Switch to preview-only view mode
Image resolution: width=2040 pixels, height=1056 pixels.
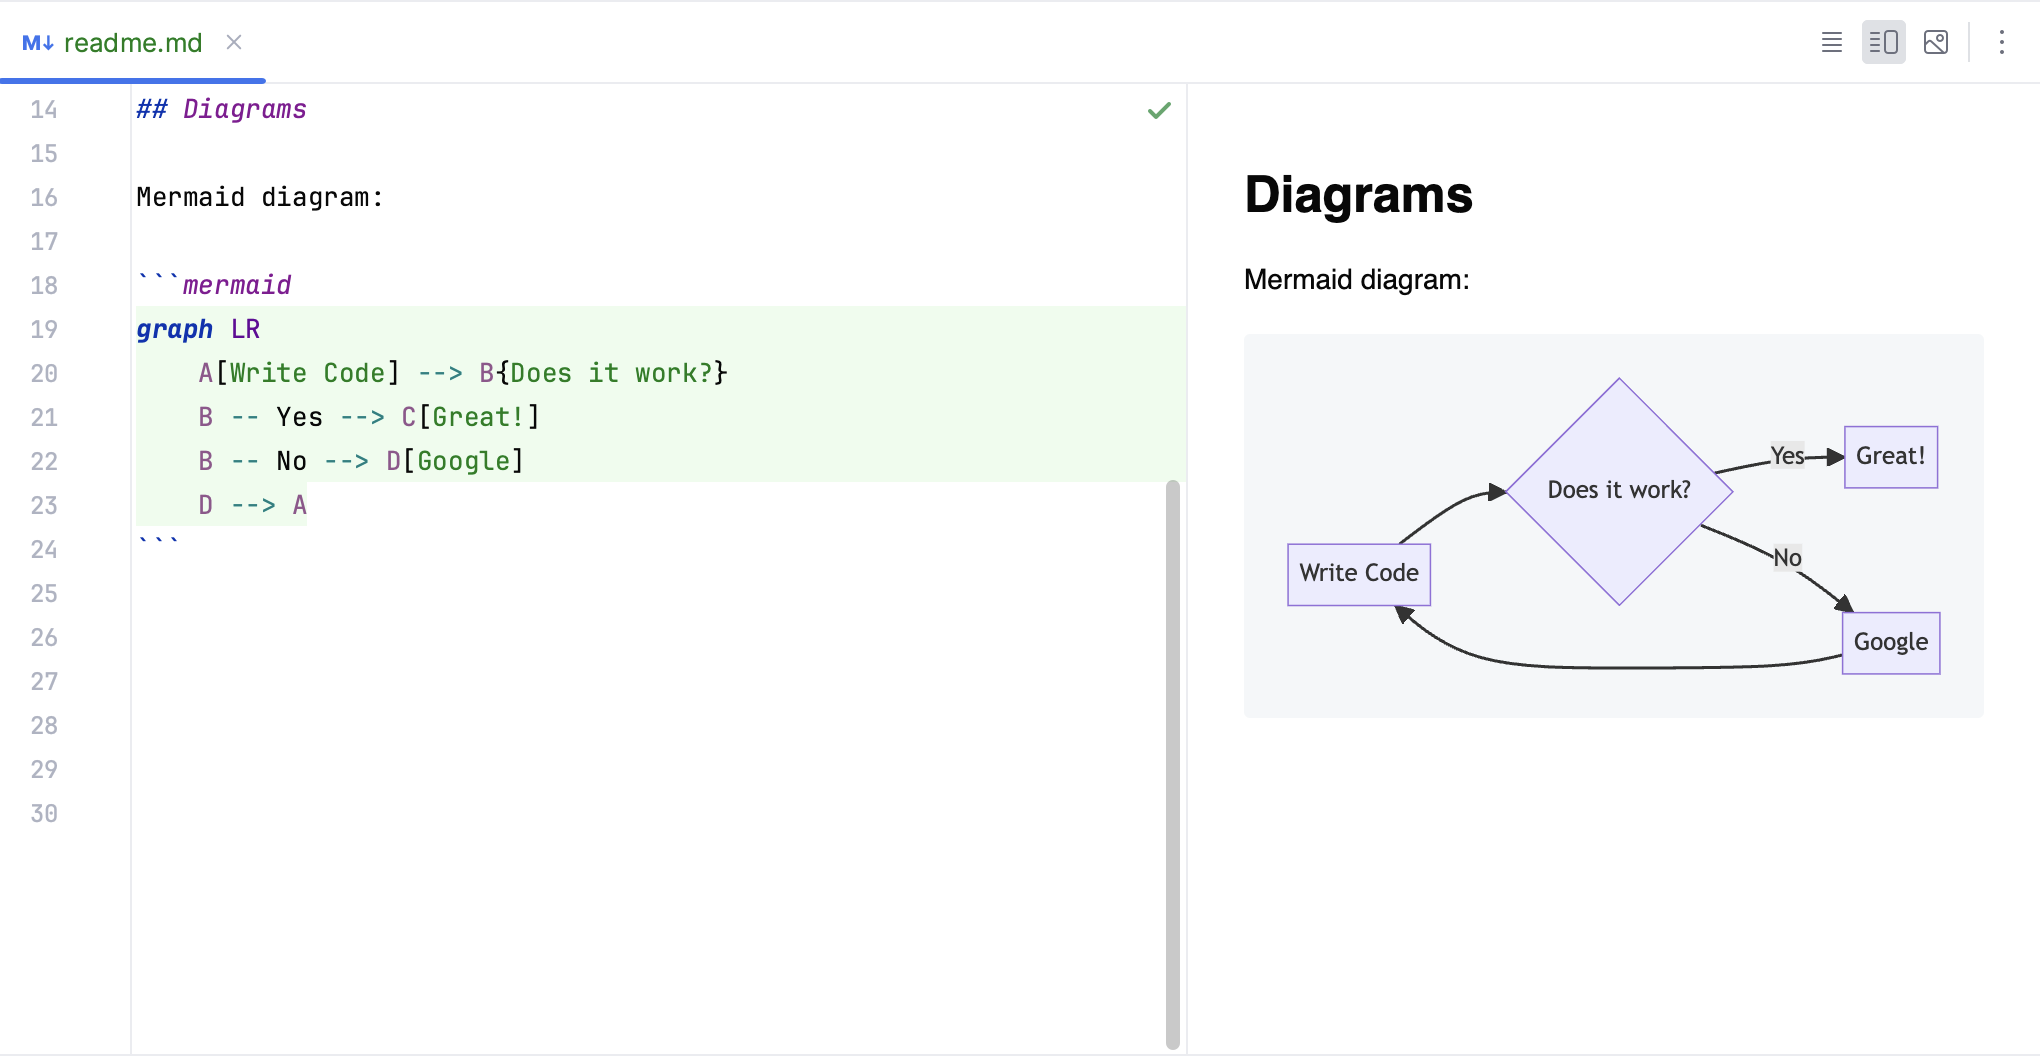coord(1936,42)
